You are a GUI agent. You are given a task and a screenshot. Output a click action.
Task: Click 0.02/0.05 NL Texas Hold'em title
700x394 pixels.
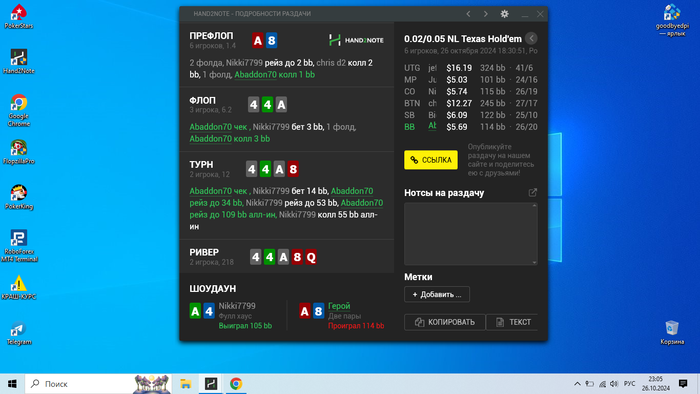tap(463, 39)
